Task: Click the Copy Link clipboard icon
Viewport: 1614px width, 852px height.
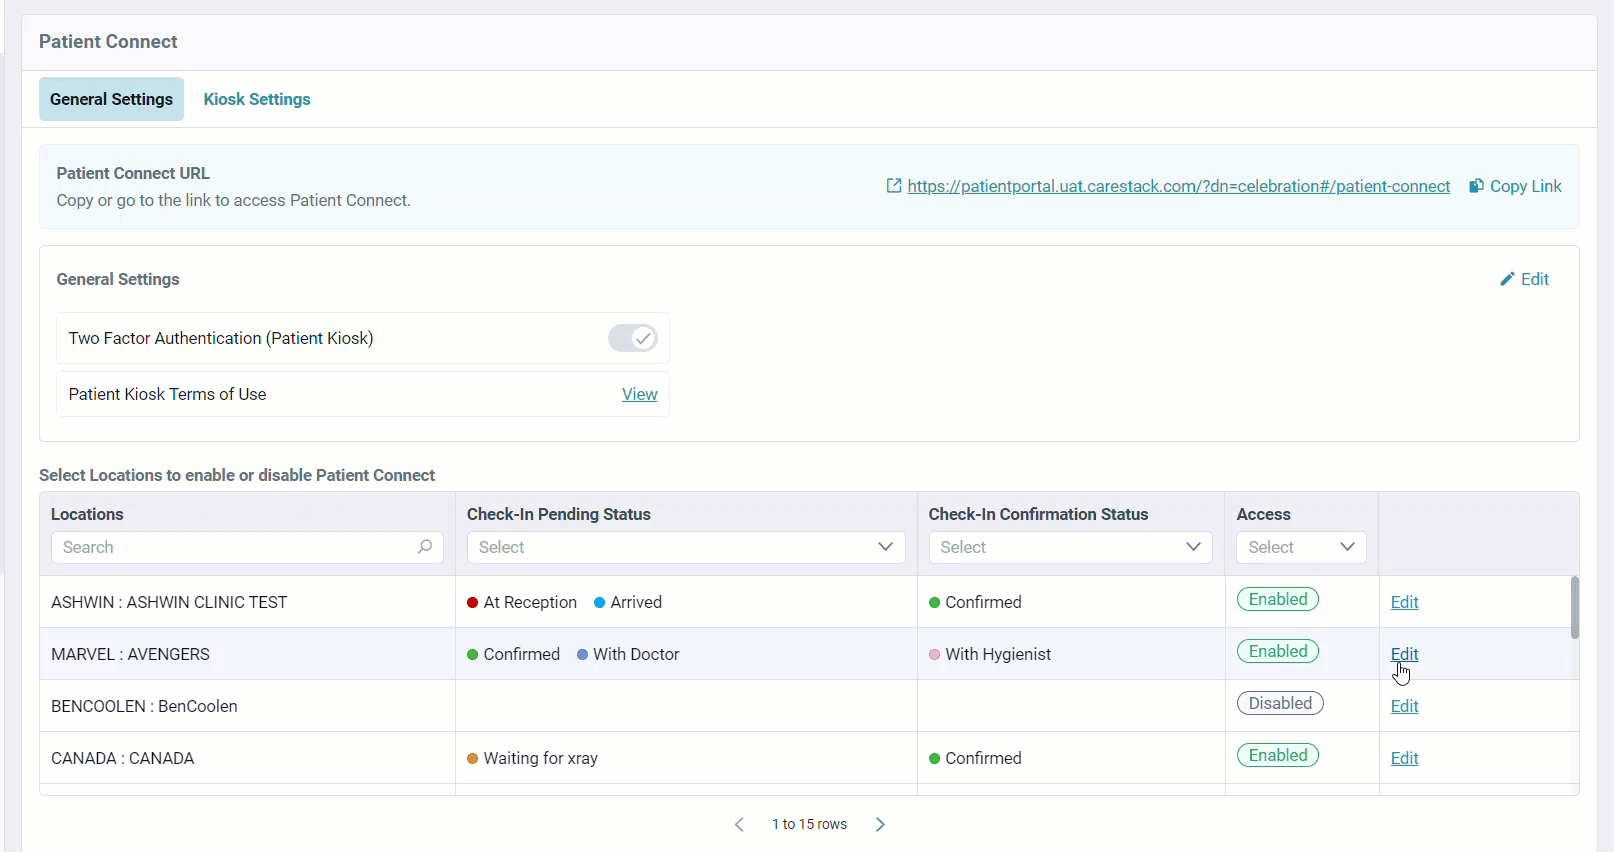Action: pos(1476,186)
